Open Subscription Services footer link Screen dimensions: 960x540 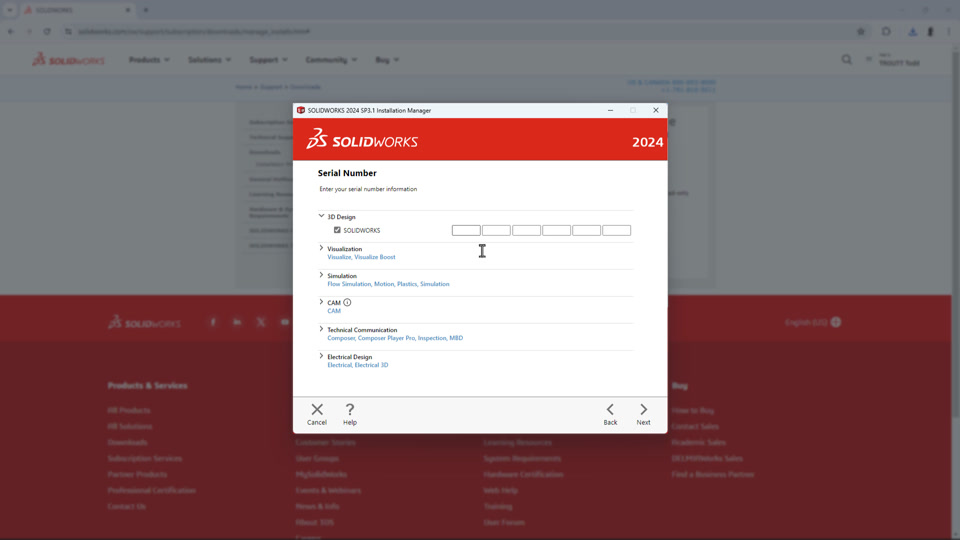coord(144,459)
